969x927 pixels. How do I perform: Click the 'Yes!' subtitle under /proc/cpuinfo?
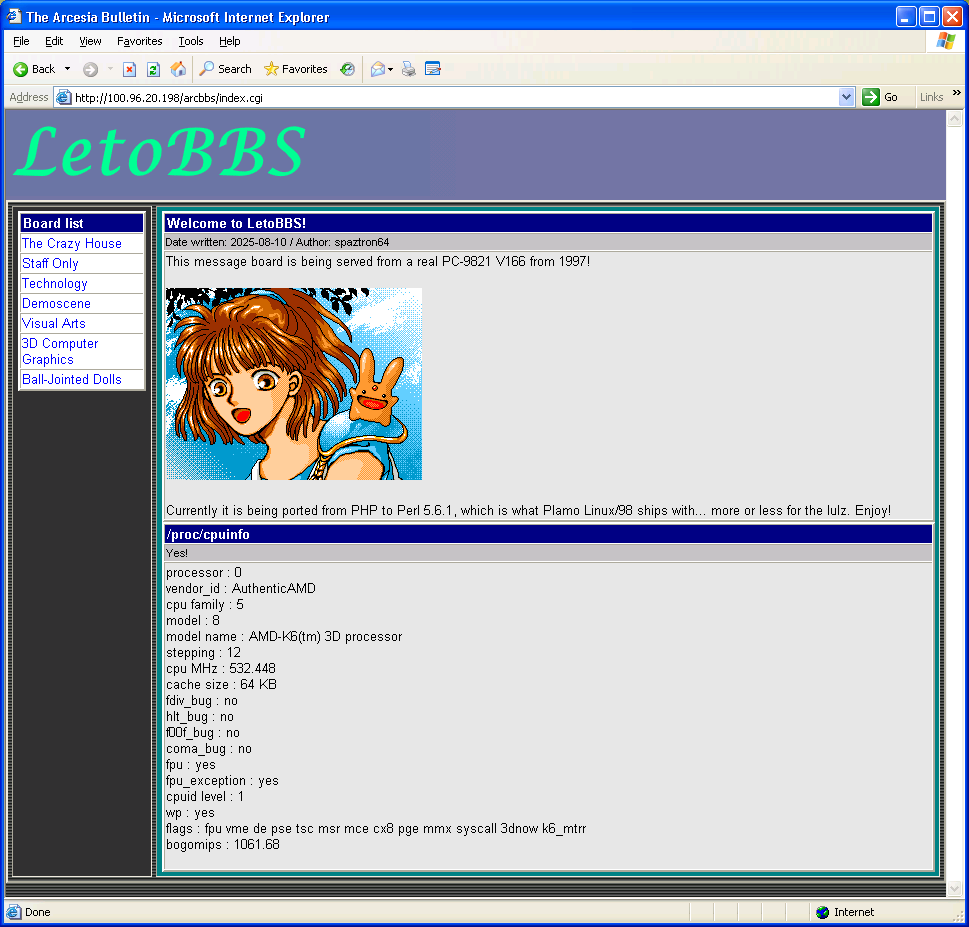click(177, 553)
